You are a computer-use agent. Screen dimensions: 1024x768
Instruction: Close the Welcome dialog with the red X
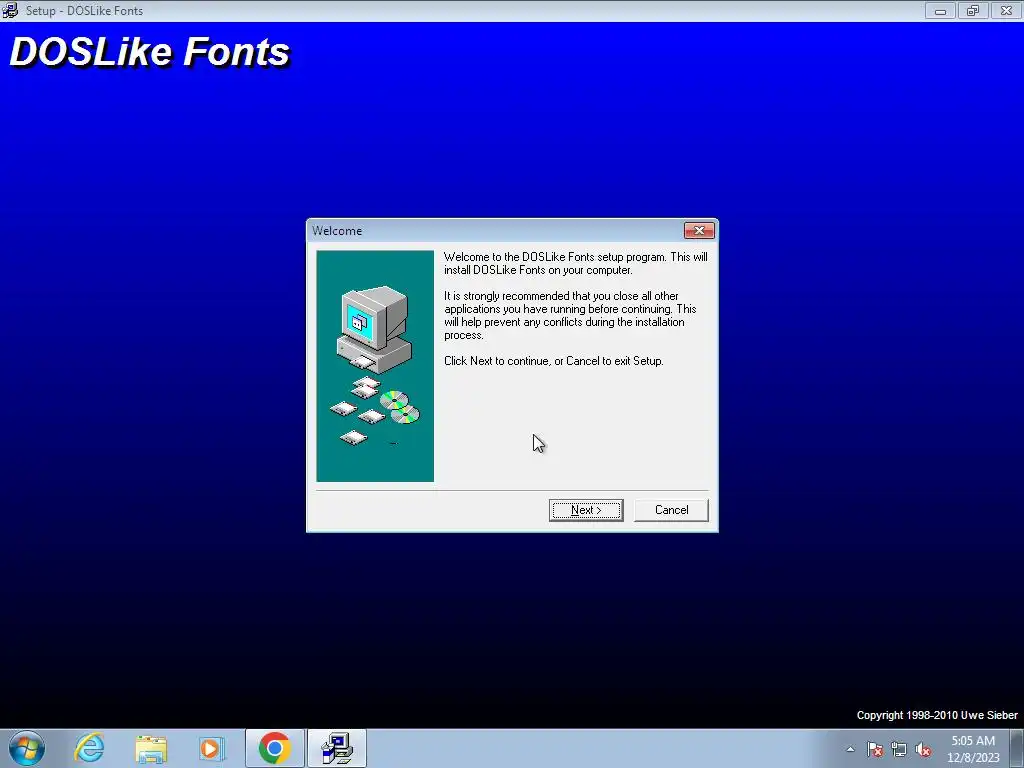(x=699, y=231)
